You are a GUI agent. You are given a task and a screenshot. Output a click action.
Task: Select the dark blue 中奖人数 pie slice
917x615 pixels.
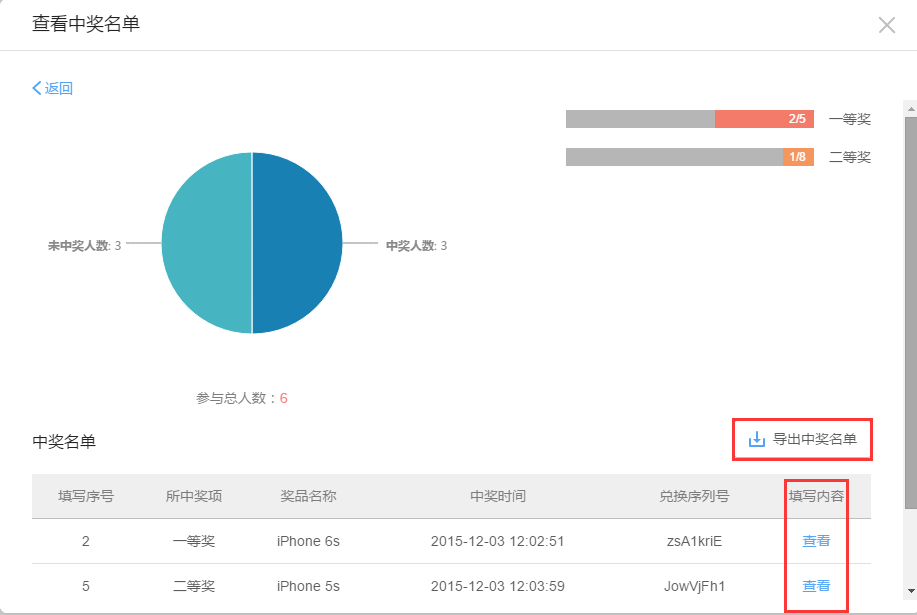297,243
